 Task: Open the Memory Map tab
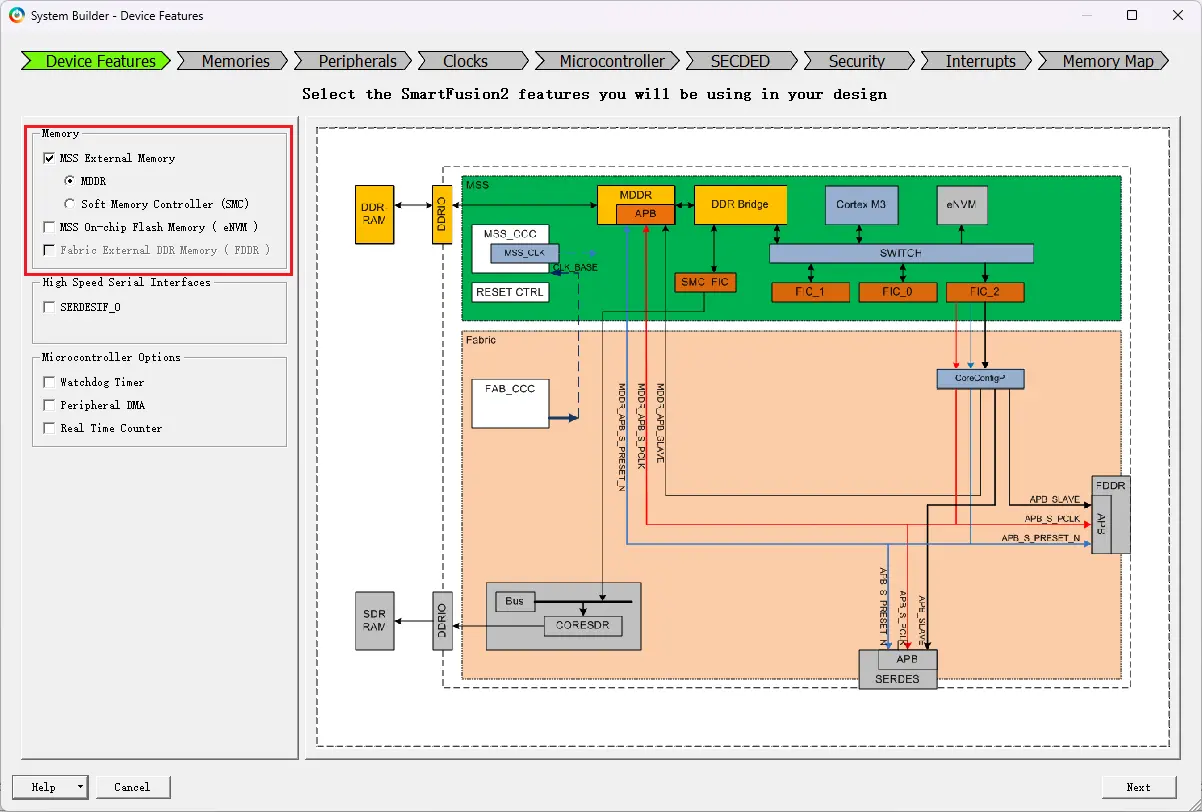(x=1107, y=61)
